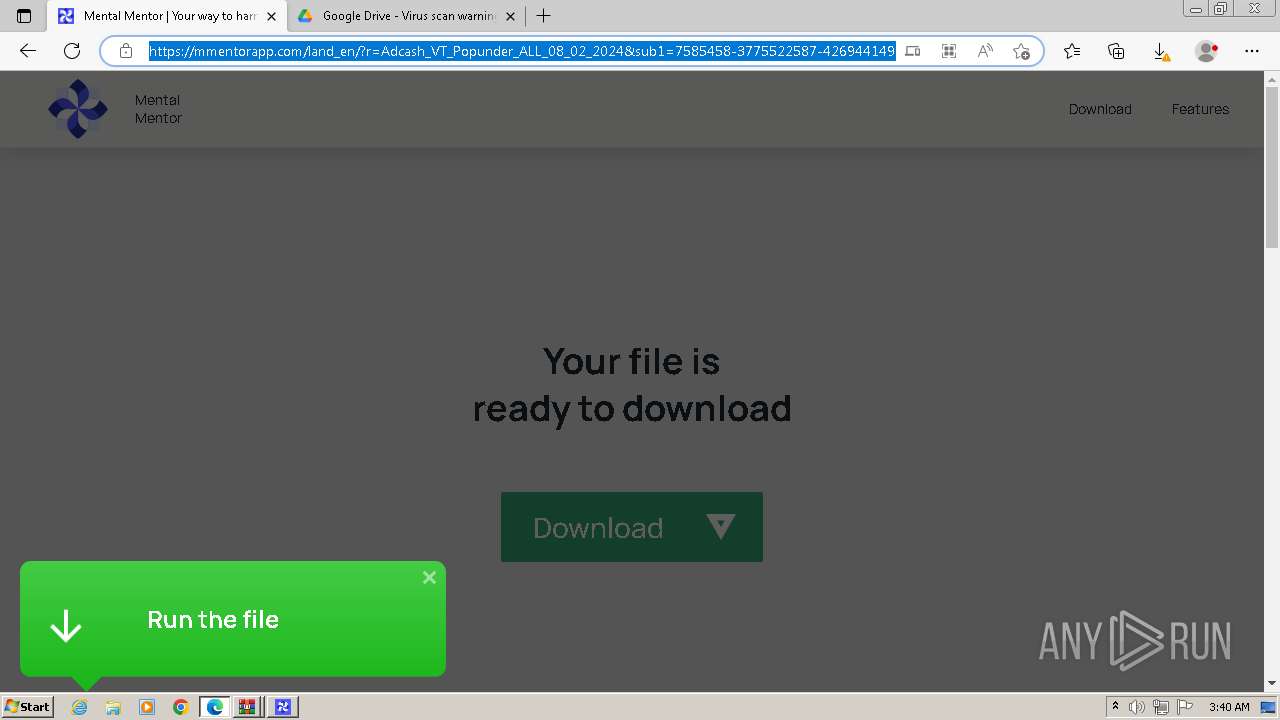Click the Run the file green banner
This screenshot has width=1280, height=720.
[x=233, y=619]
